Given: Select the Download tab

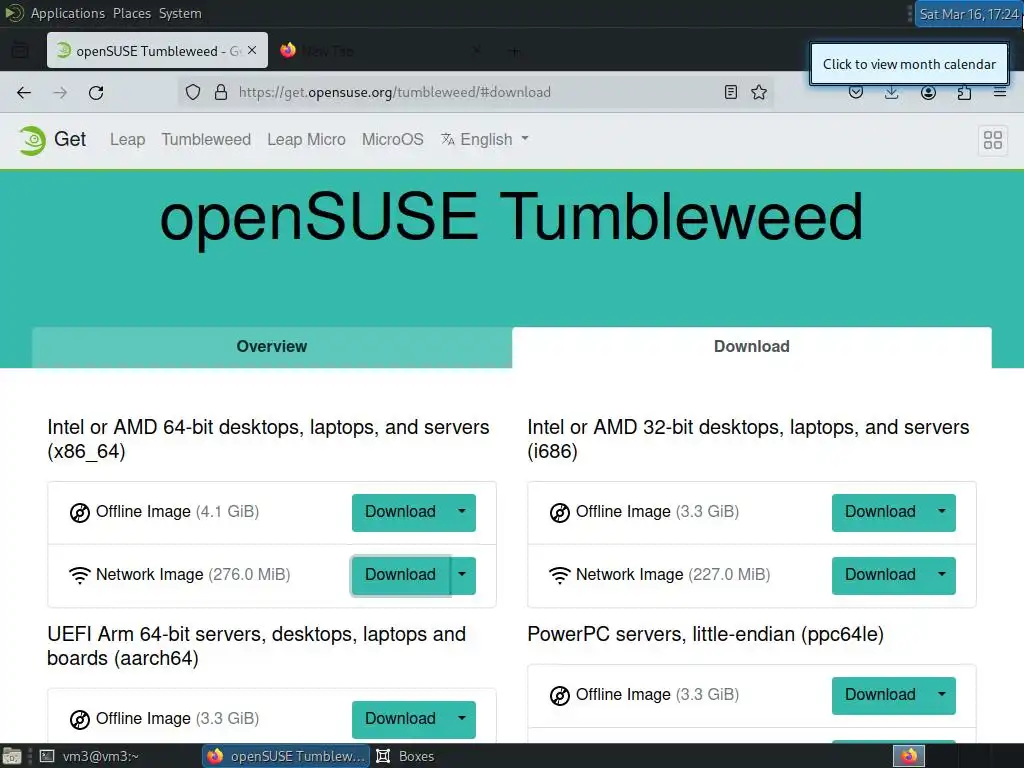Looking at the screenshot, I should (x=752, y=347).
